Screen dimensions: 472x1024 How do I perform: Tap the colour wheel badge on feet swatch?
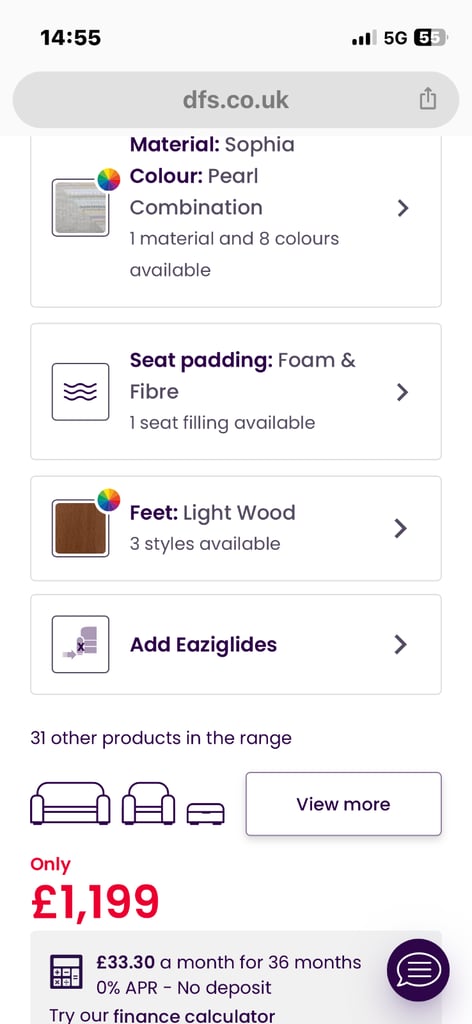[109, 500]
